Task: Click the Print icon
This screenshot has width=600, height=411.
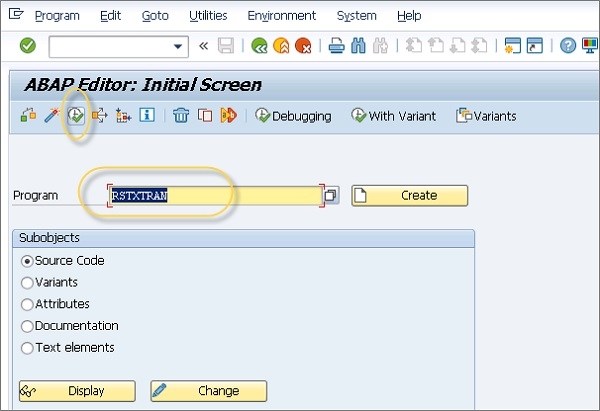Action: coord(336,46)
